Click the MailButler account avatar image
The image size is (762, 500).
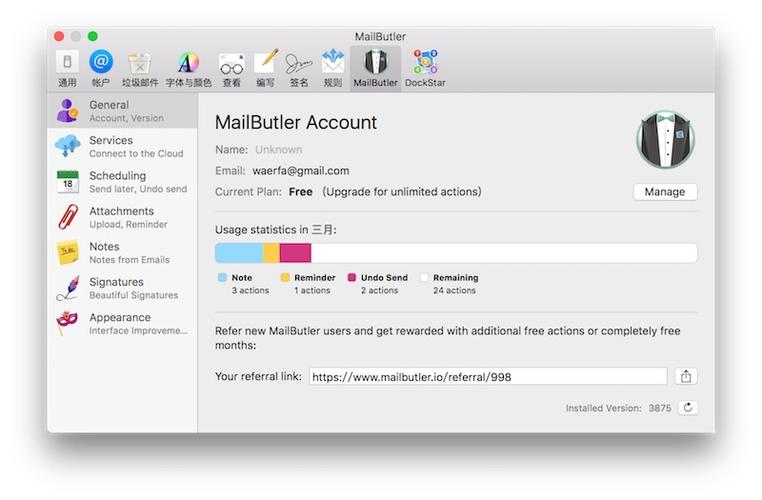click(x=665, y=139)
